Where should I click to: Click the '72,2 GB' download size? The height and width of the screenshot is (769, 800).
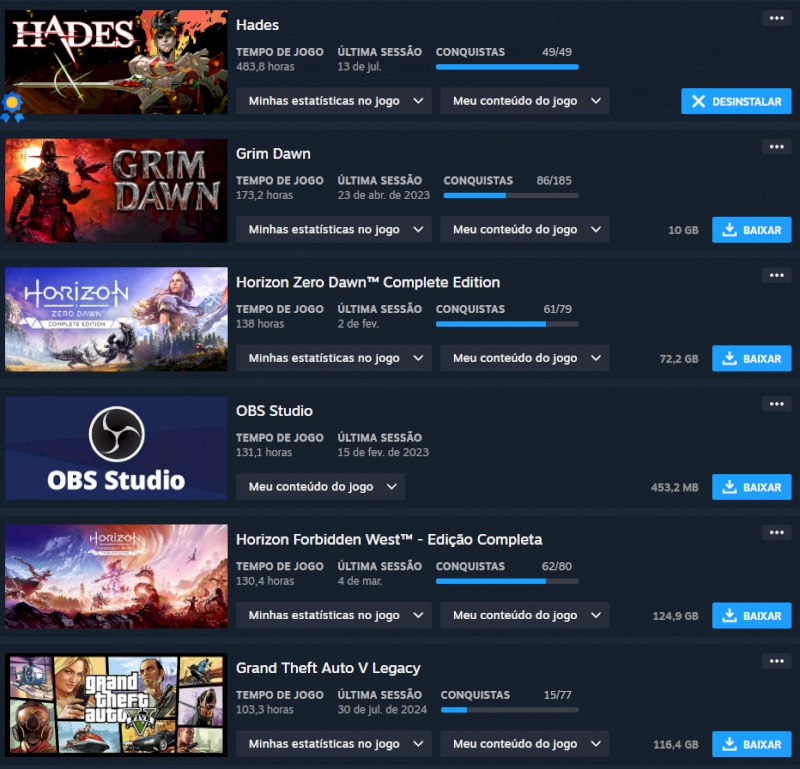click(679, 359)
